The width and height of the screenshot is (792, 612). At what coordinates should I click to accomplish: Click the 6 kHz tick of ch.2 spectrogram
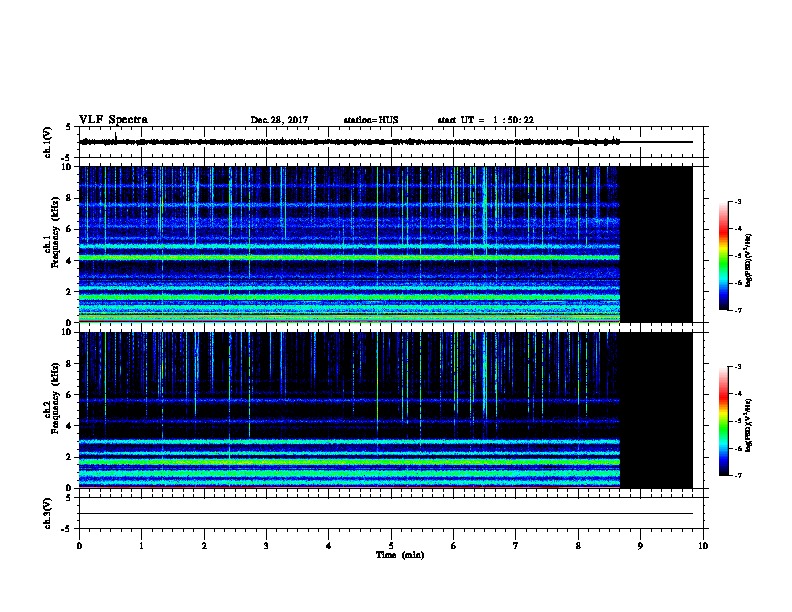[x=70, y=395]
